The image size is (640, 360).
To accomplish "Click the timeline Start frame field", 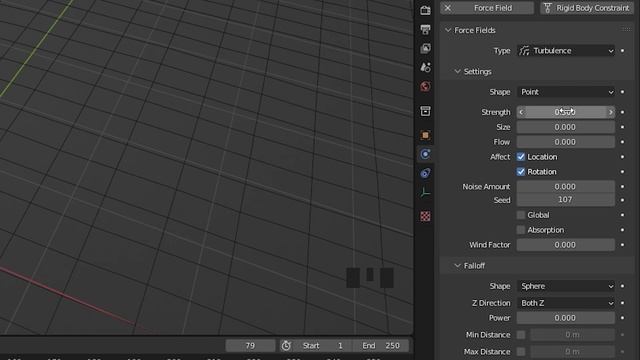I will coord(322,346).
